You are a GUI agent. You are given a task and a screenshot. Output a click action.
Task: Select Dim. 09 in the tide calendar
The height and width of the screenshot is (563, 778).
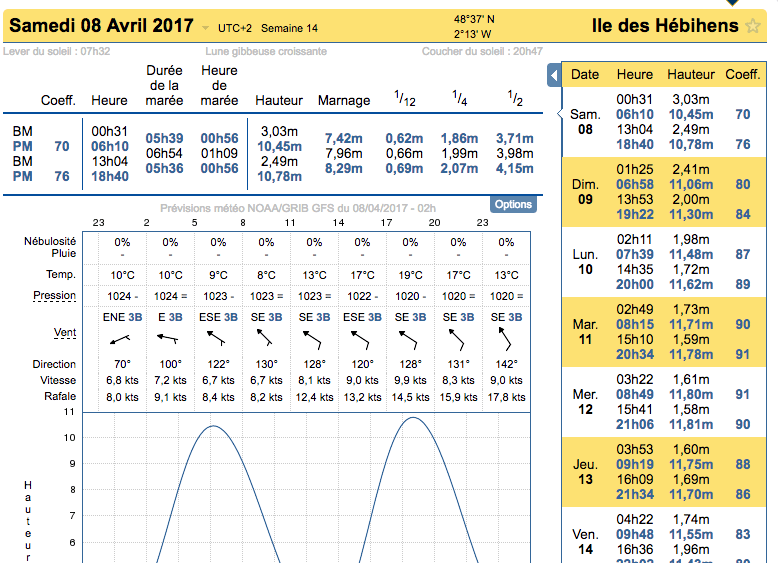(585, 191)
